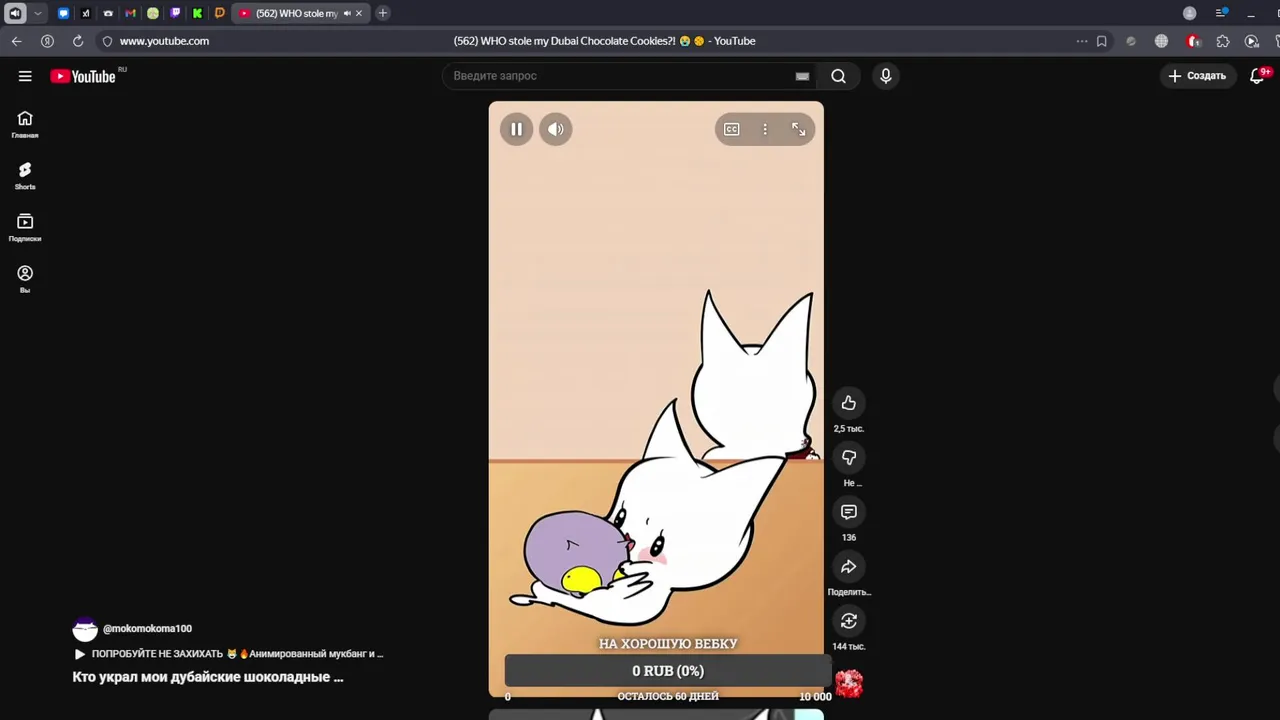
Task: Open the red sound thumbnail below the remix icon
Action: coord(849,684)
